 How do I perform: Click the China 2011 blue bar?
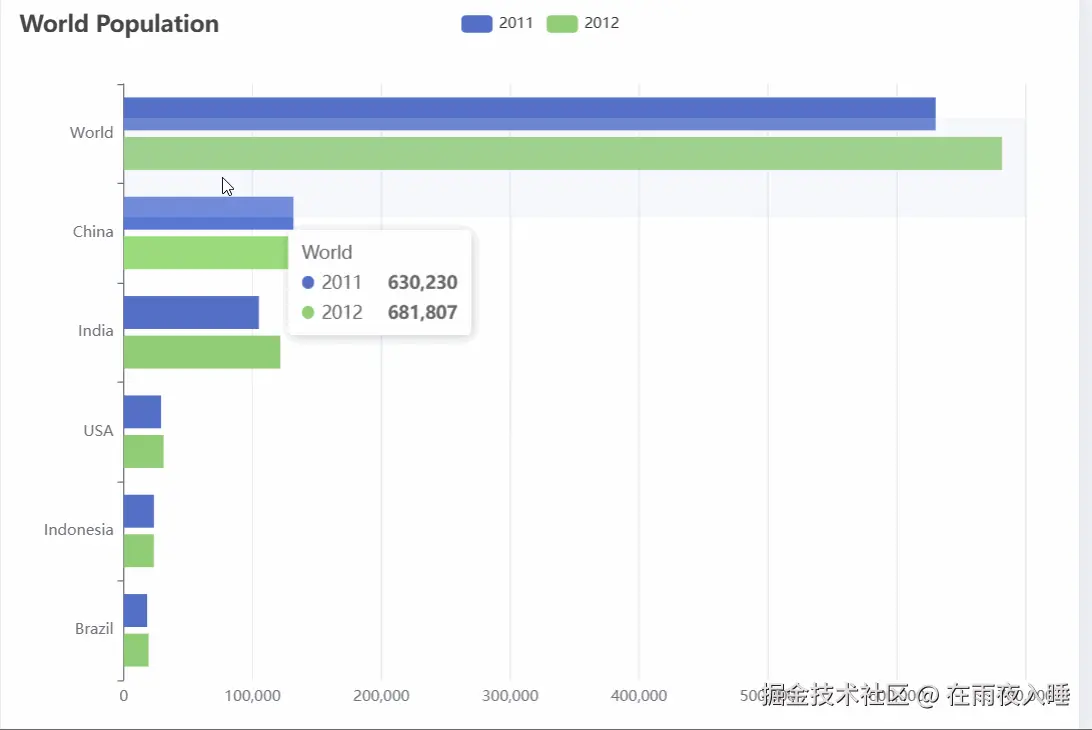pyautogui.click(x=208, y=213)
